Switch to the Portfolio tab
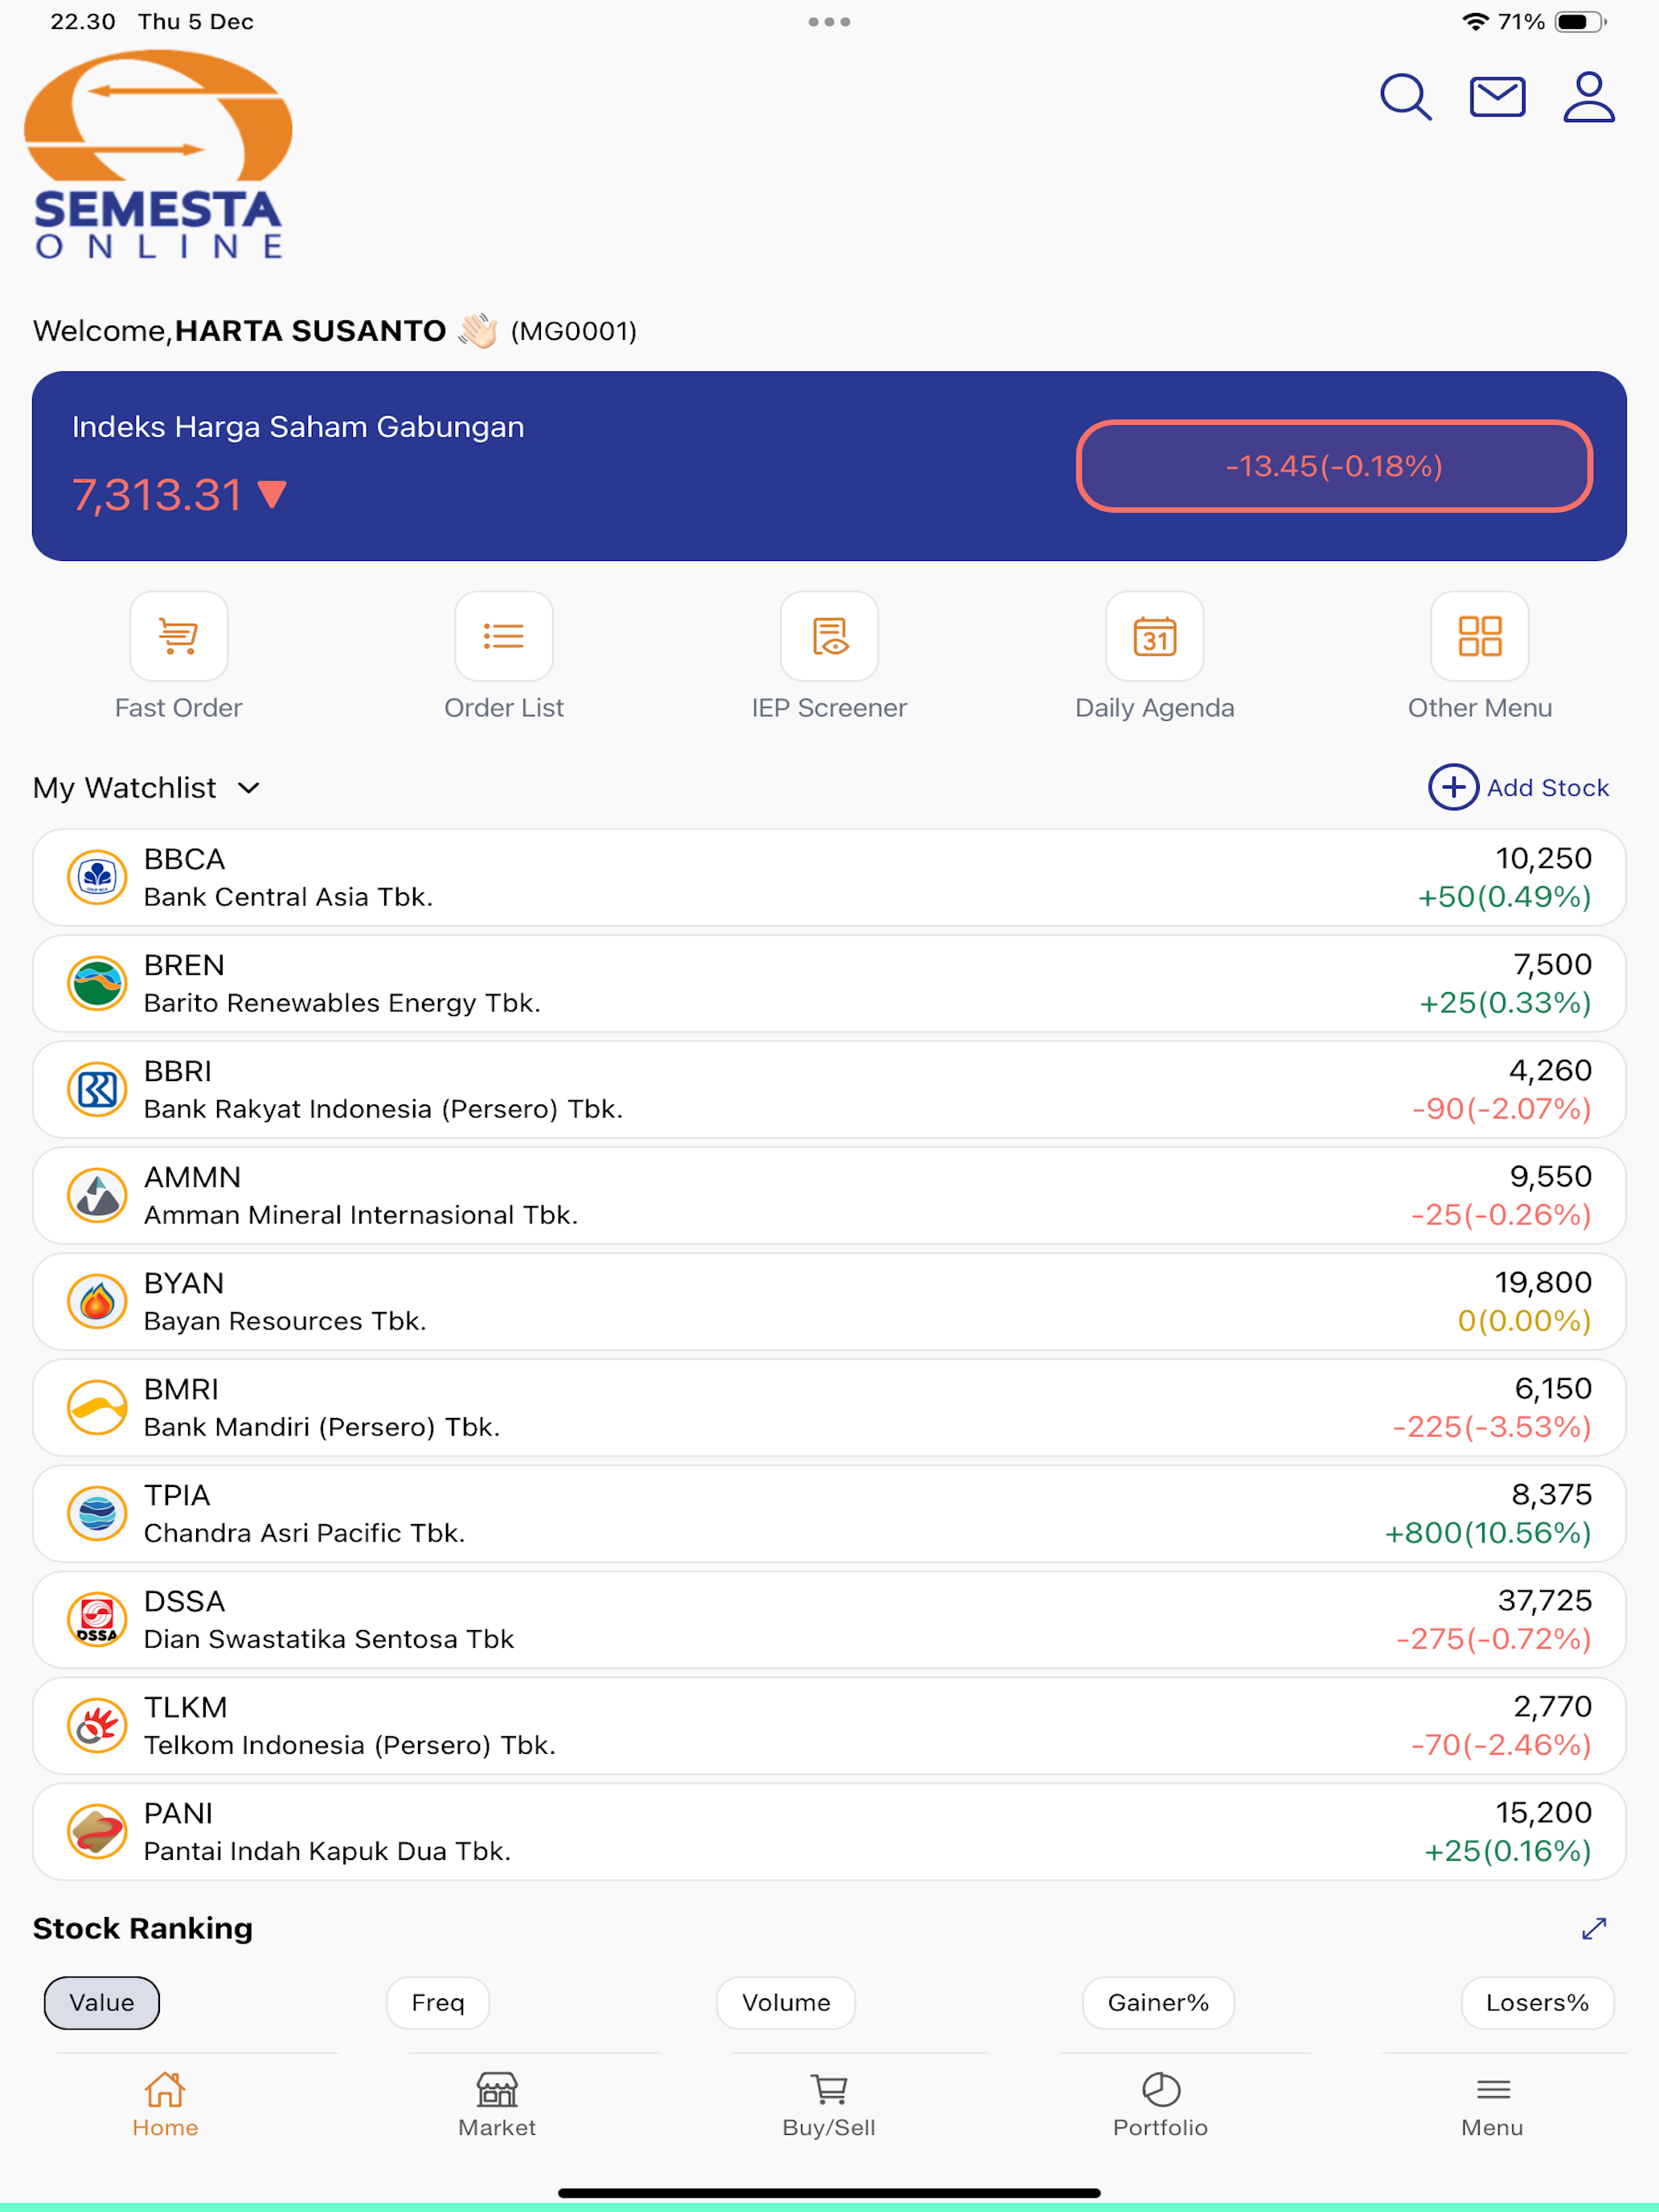Image resolution: width=1659 pixels, height=2212 pixels. (x=1161, y=2105)
